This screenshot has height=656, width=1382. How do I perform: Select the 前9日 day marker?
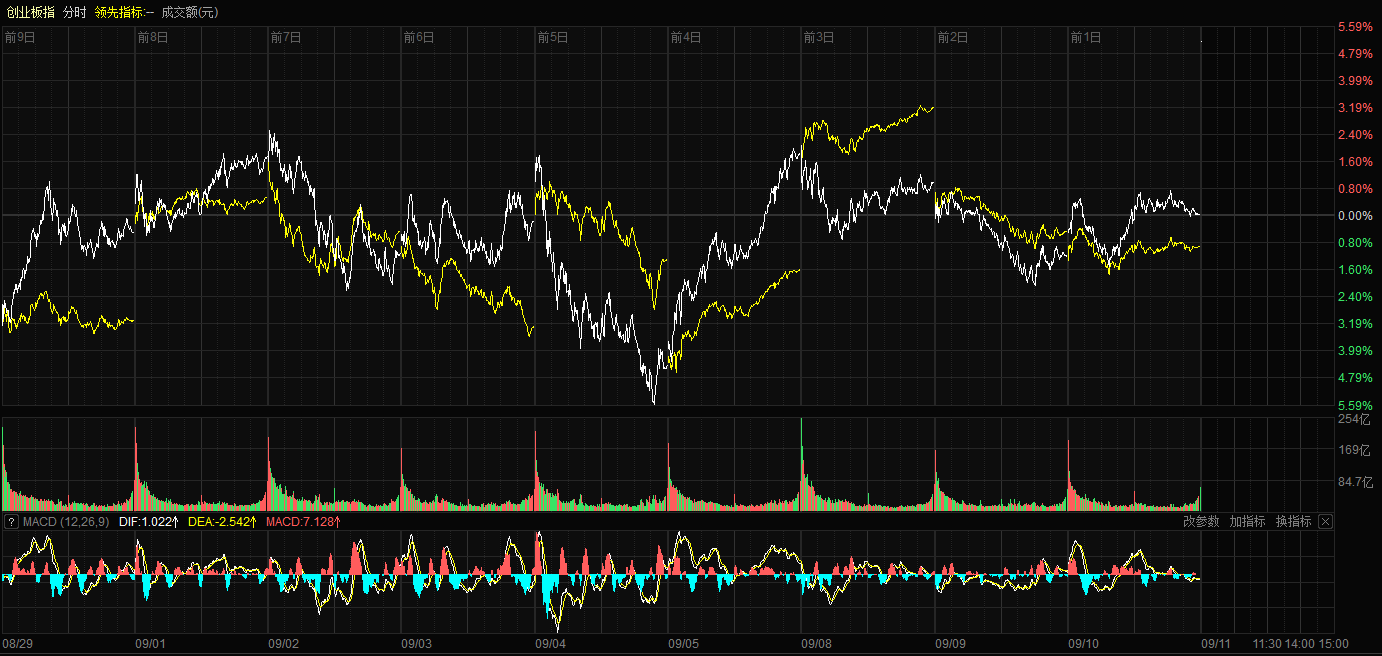(20, 37)
